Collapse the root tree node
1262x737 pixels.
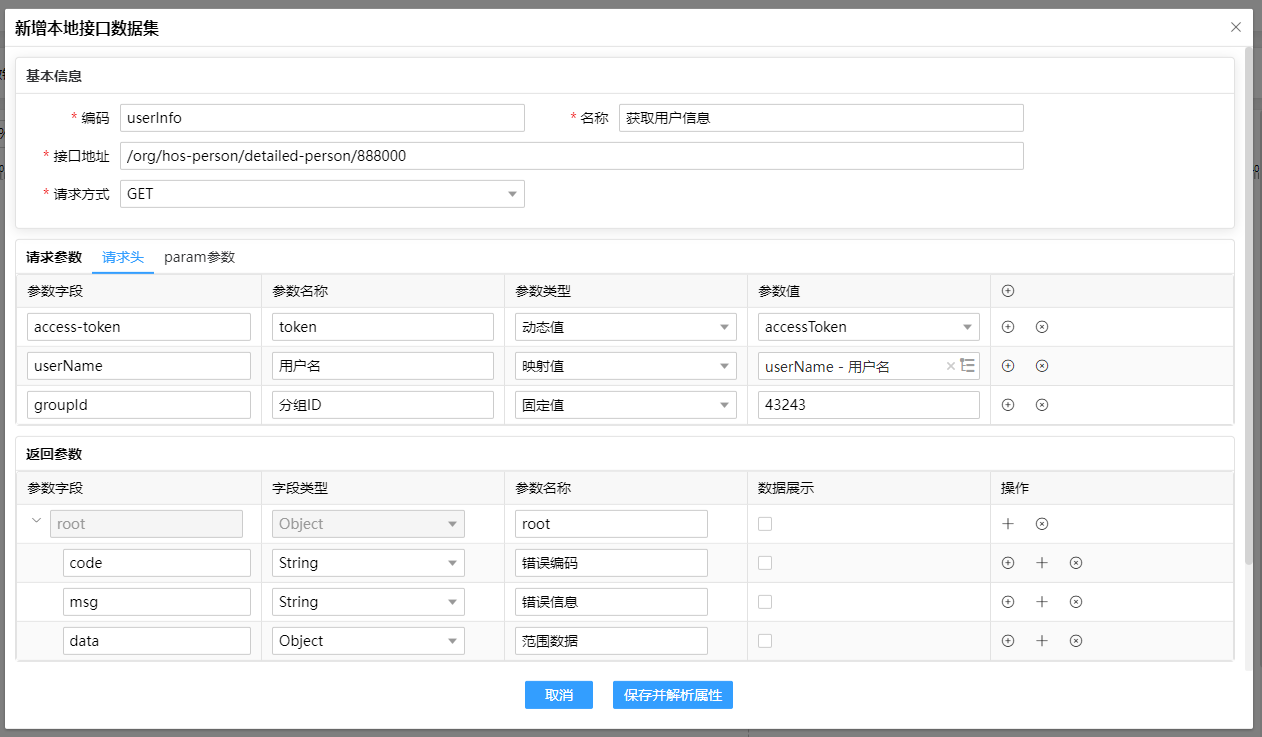37,522
